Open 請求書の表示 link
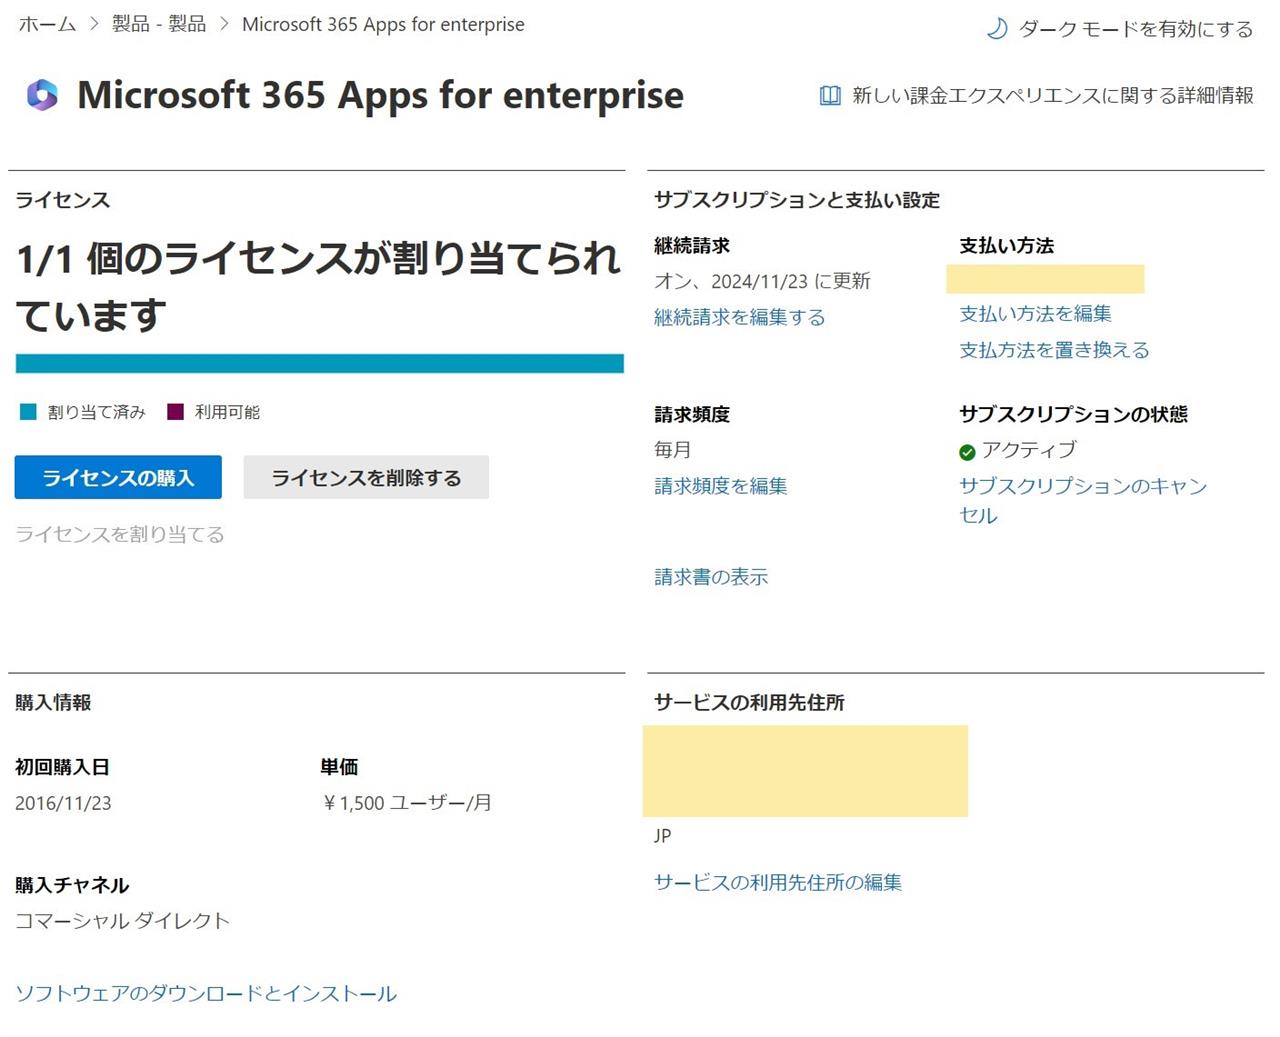Viewport: 1280px width, 1037px height. (x=711, y=577)
